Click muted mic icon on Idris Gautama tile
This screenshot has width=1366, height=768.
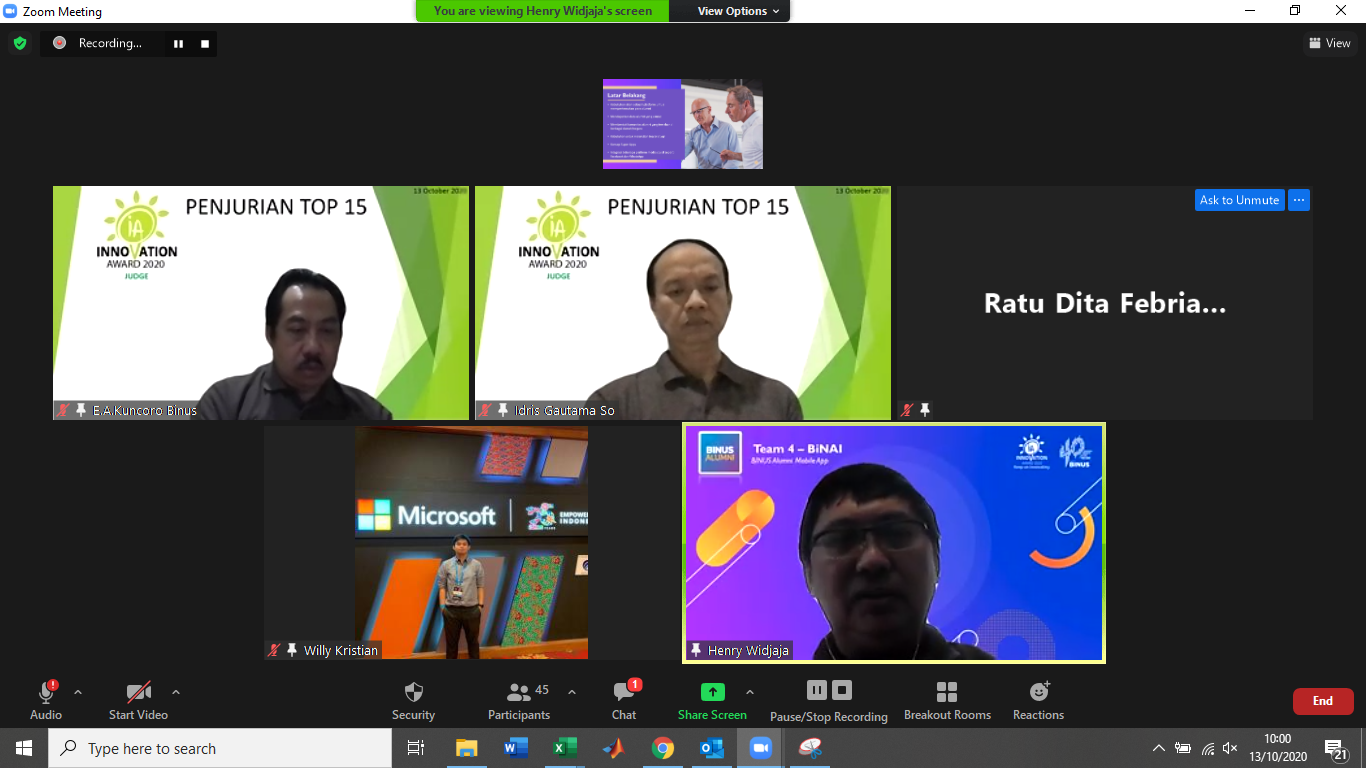tap(485, 410)
